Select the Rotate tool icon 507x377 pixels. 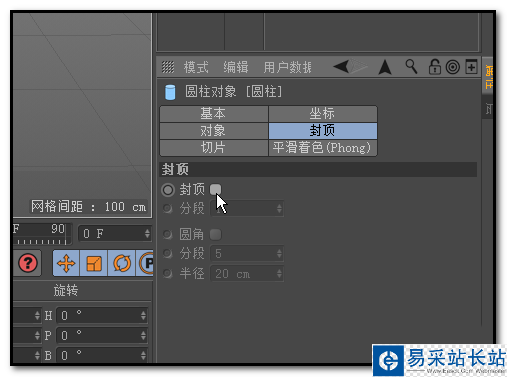click(x=122, y=263)
